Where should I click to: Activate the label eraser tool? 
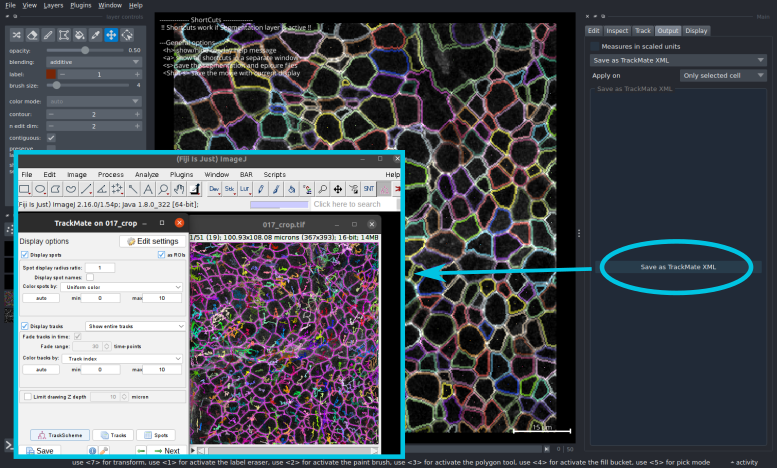(x=32, y=35)
